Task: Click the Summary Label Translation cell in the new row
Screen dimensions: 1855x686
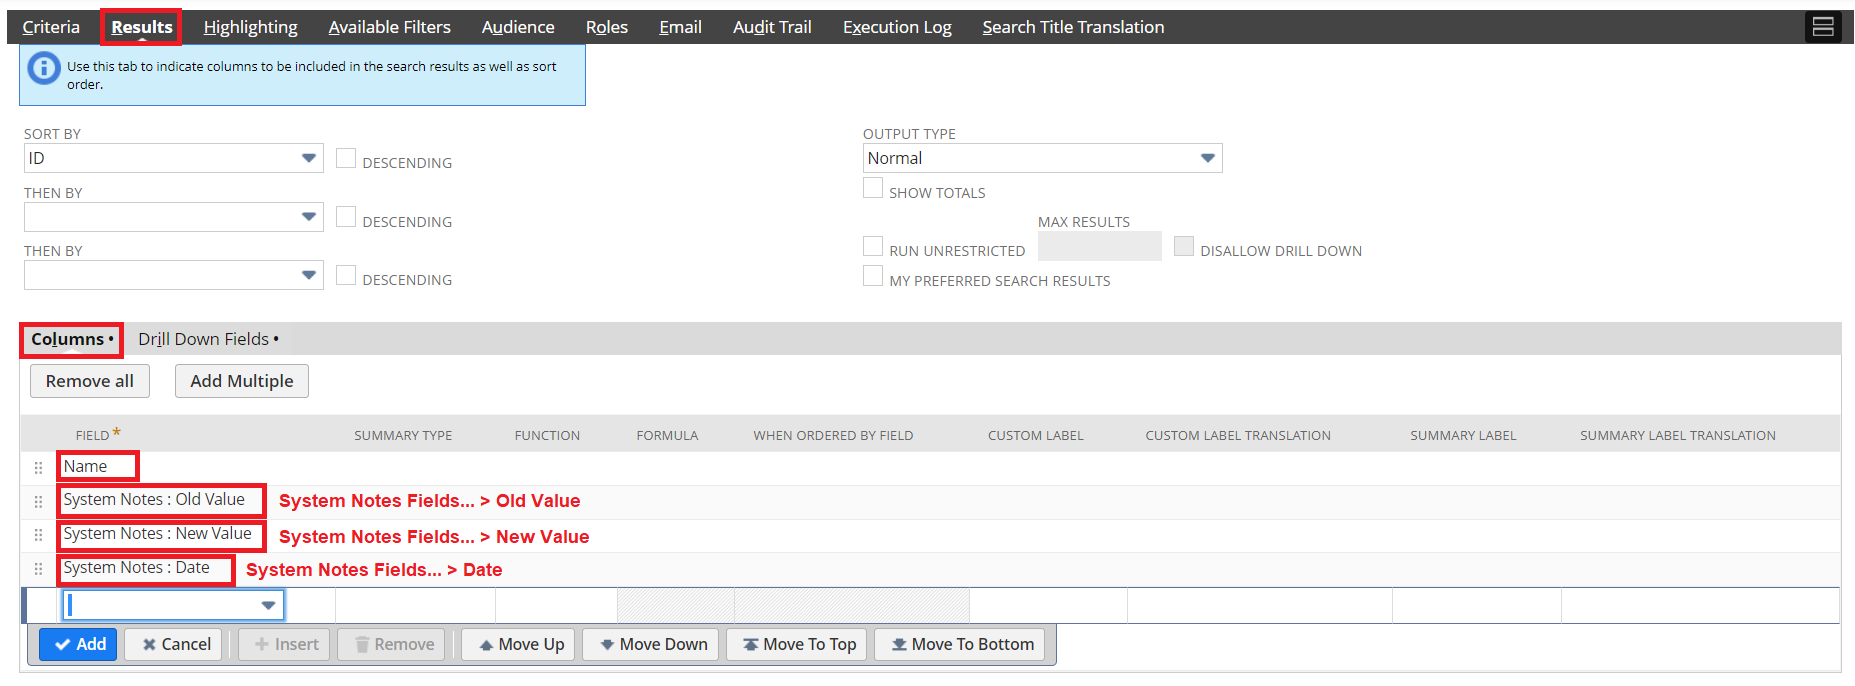Action: tap(1700, 605)
